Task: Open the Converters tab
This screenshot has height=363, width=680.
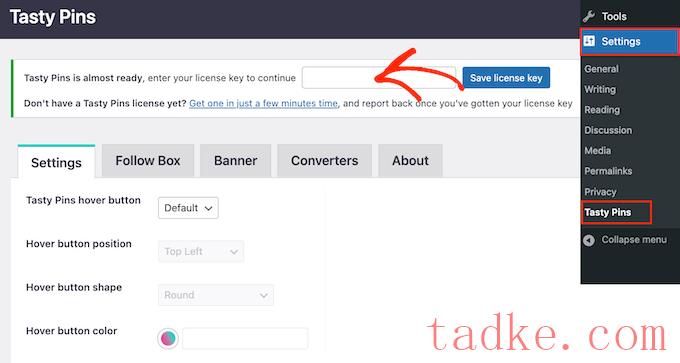Action: click(x=324, y=161)
